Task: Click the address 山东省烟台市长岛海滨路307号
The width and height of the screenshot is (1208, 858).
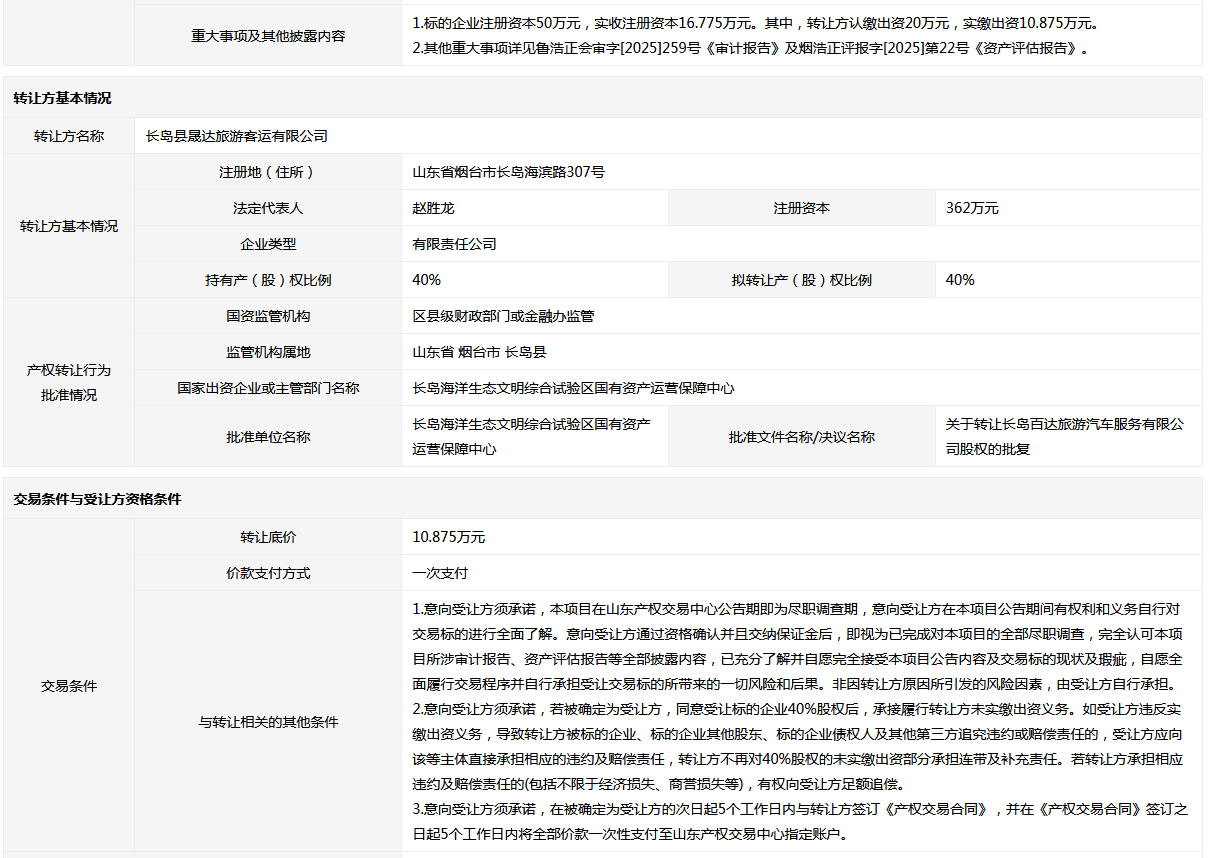Action: click(508, 172)
